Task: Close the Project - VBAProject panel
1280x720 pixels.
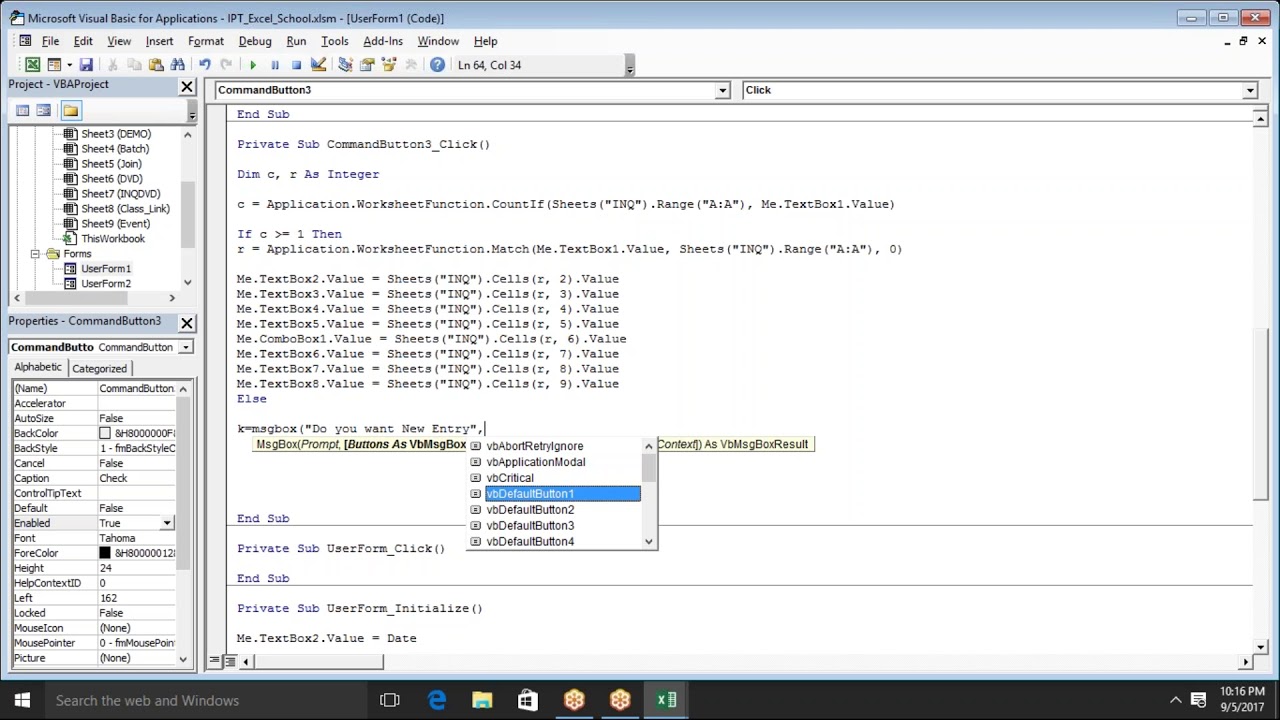Action: [x=187, y=87]
